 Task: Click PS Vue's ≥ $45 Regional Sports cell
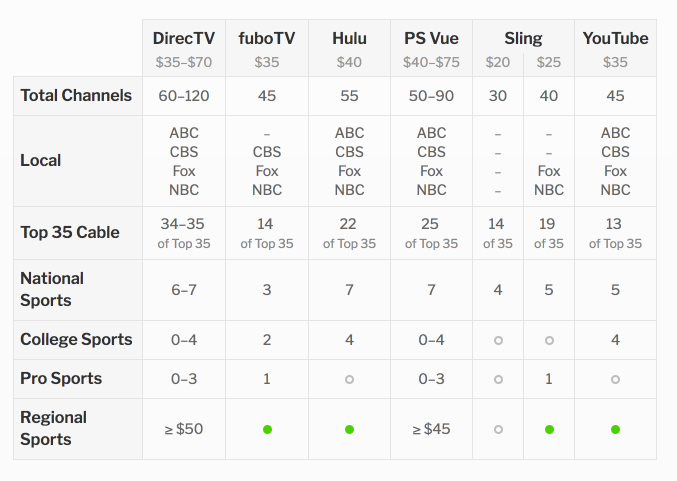431,429
